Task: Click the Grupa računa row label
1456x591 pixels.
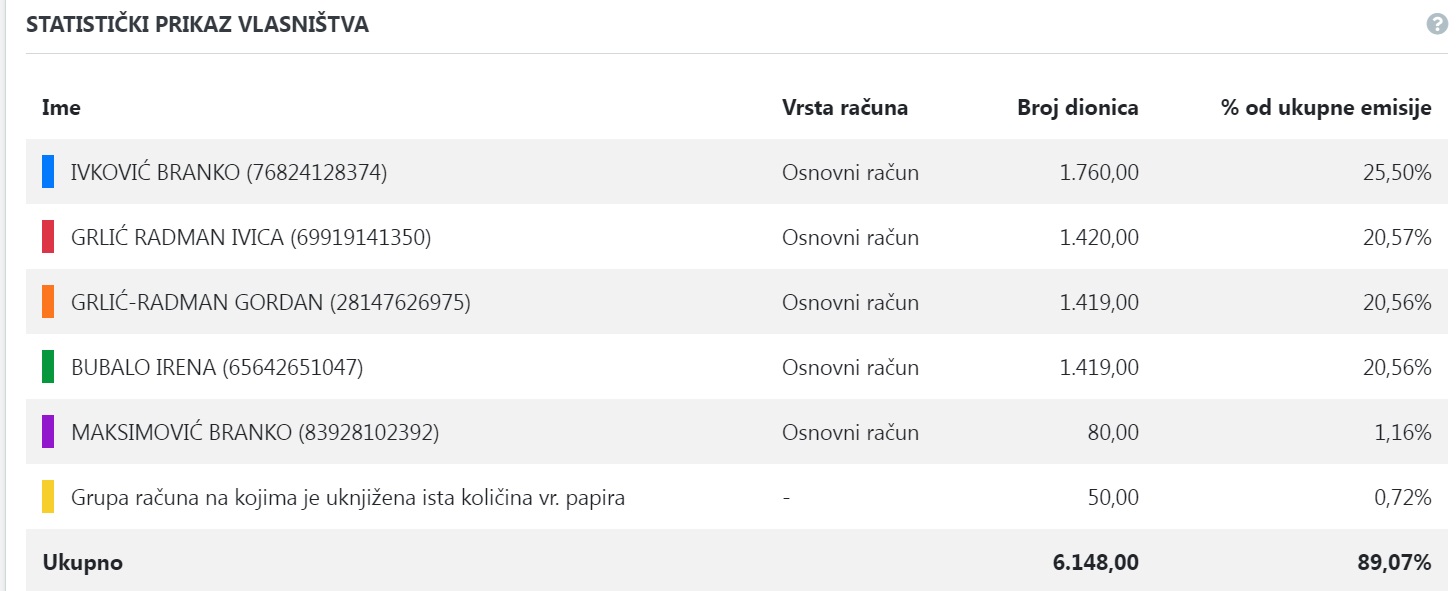Action: (x=348, y=497)
